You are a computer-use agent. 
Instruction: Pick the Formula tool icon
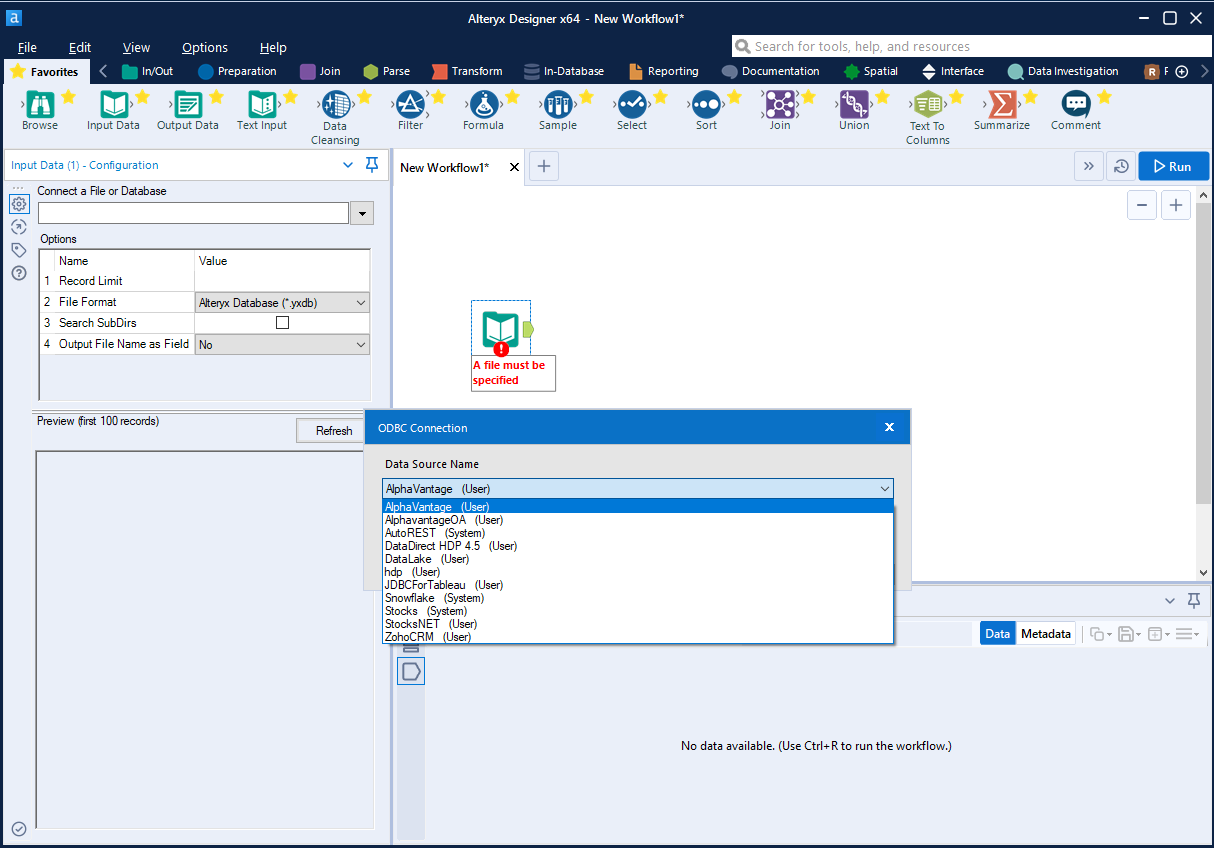click(x=484, y=104)
